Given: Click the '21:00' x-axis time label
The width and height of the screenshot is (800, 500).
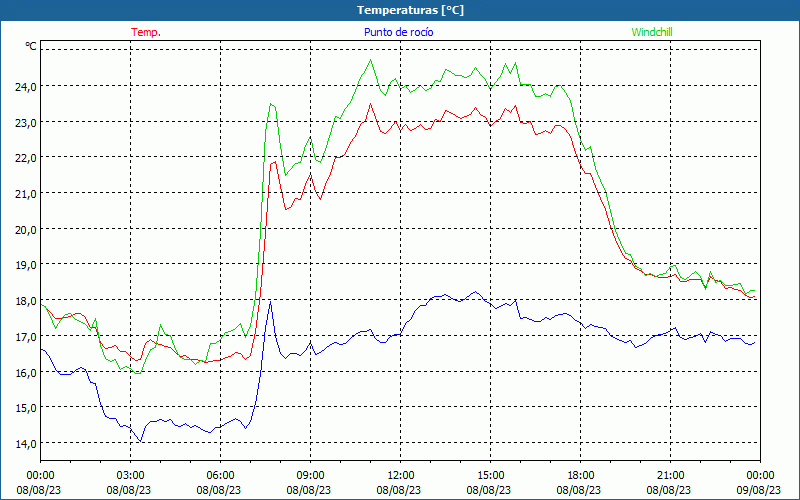Looking at the screenshot, I should pyautogui.click(x=670, y=476).
